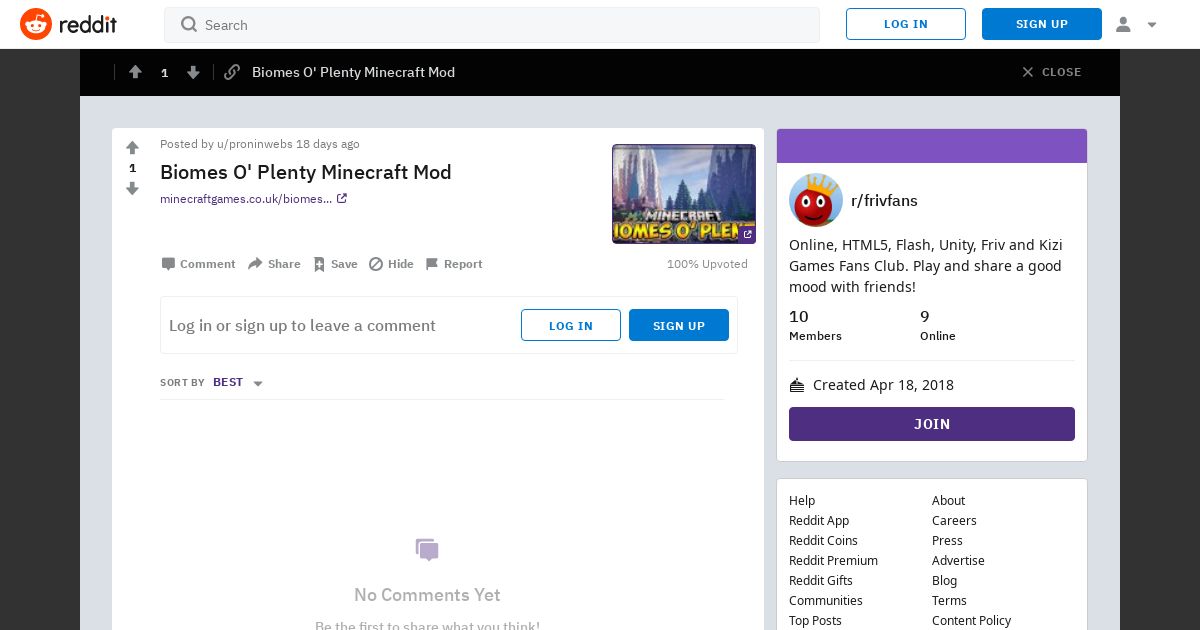1200x630 pixels.
Task: Click the search magnifier icon
Action: (x=188, y=25)
